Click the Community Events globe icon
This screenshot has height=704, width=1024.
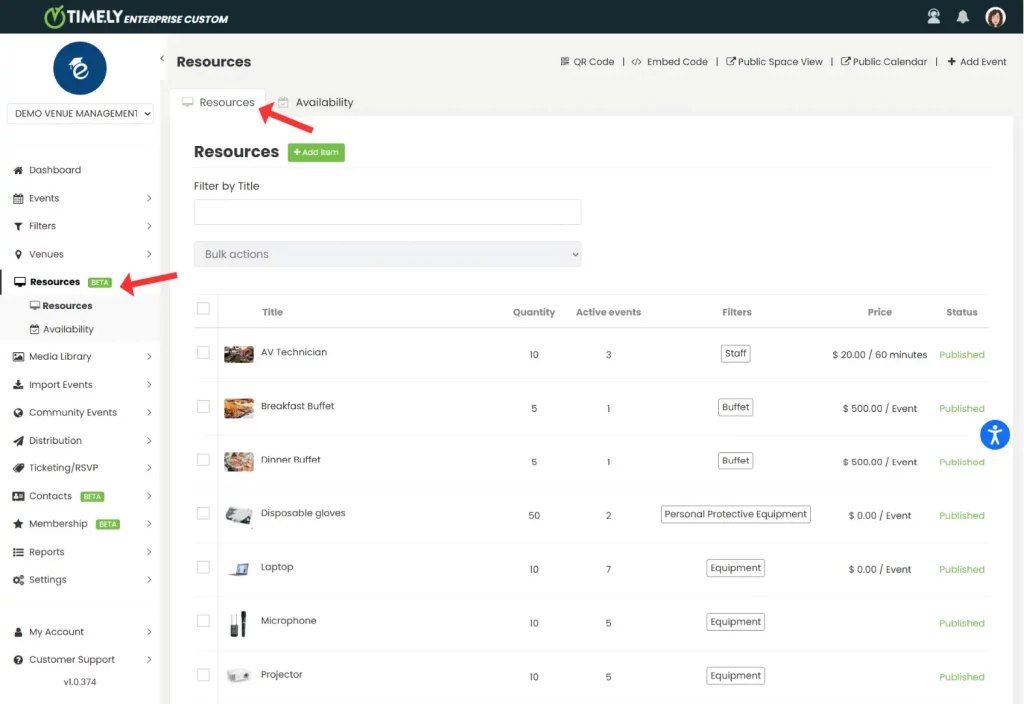click(x=18, y=413)
